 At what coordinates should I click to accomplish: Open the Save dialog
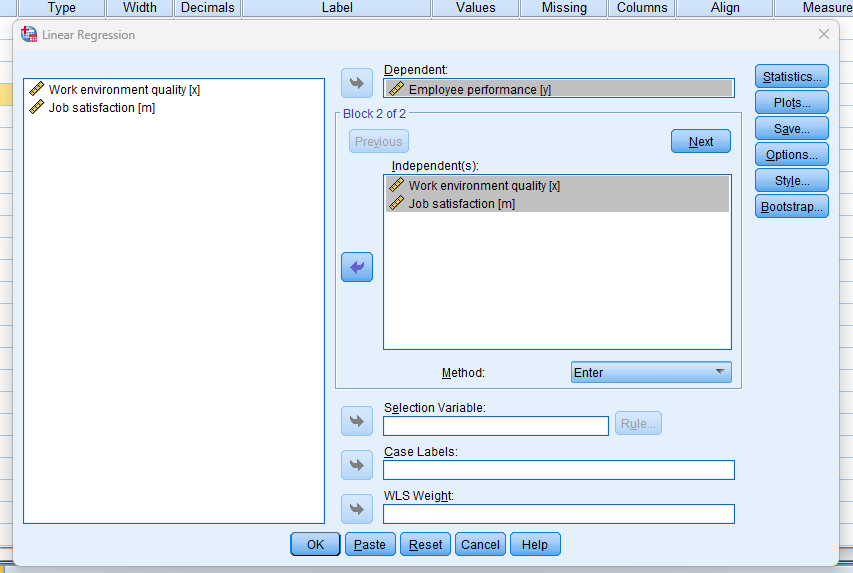pyautogui.click(x=792, y=129)
